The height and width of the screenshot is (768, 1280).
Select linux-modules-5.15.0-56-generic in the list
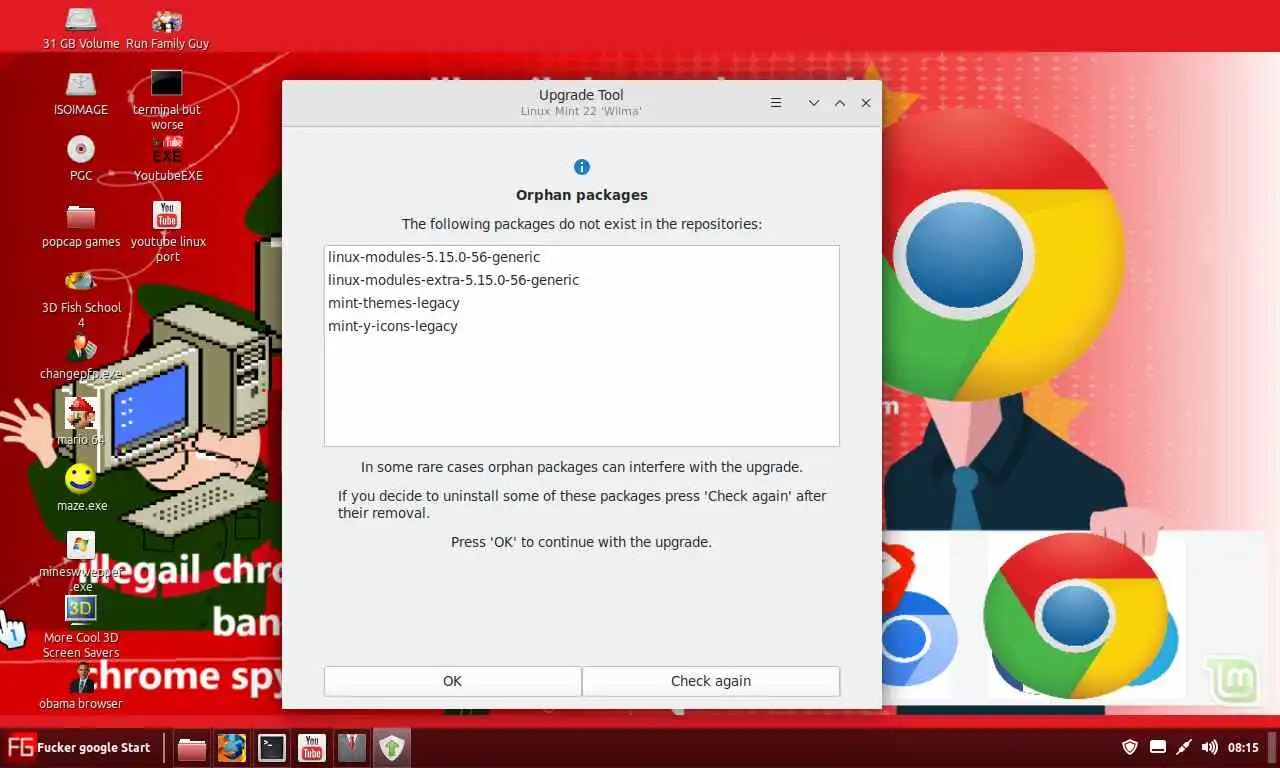click(581, 257)
